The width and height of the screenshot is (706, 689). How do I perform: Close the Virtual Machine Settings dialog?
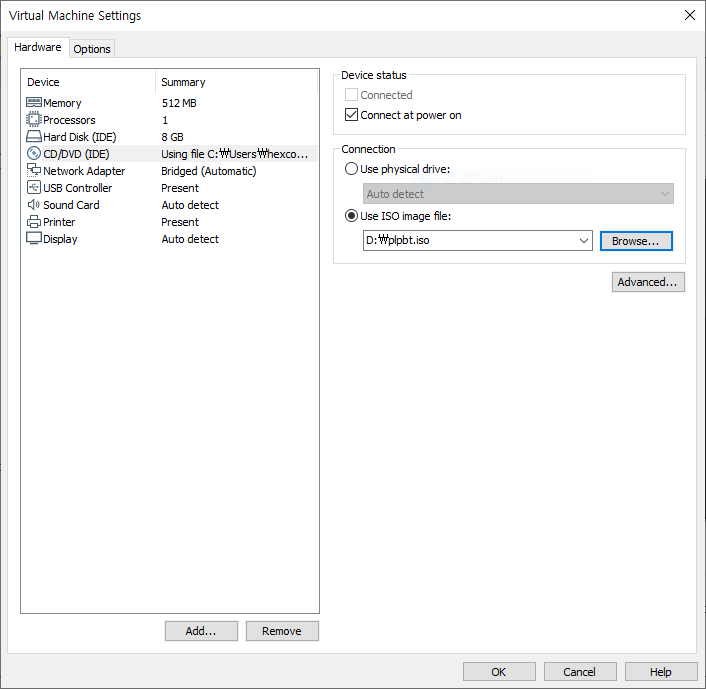point(689,15)
